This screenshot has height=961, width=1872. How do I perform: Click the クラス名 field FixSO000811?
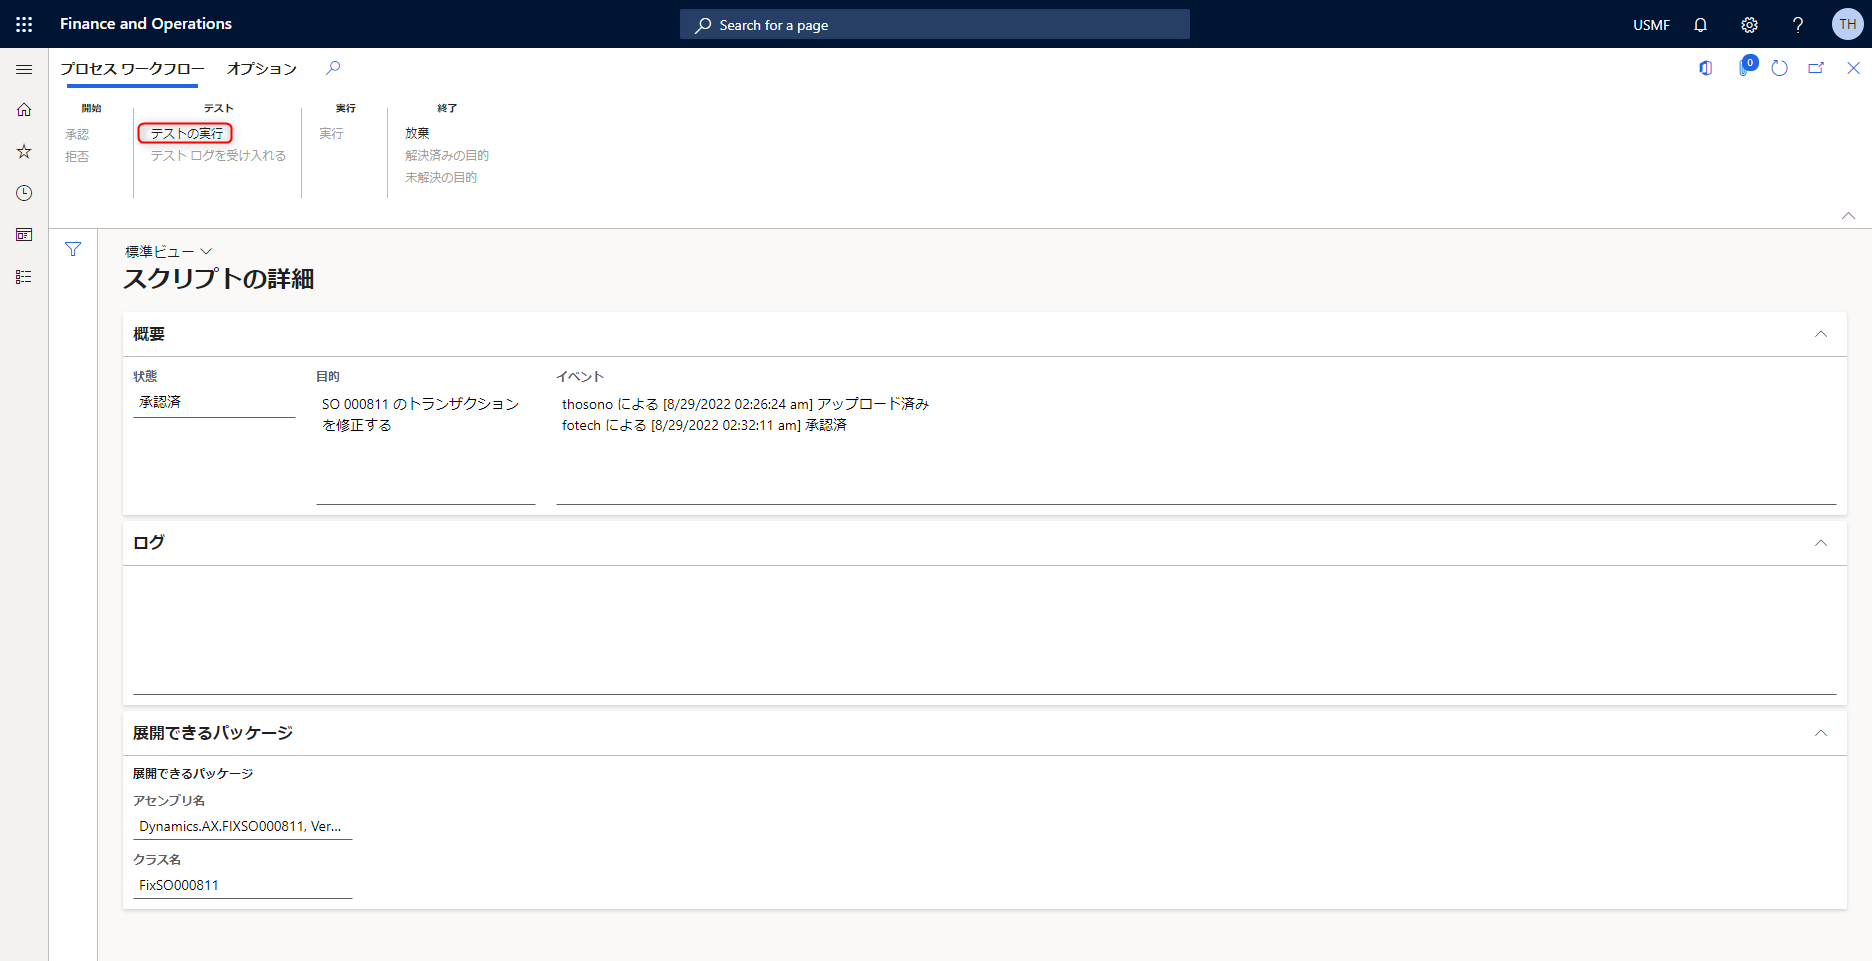click(x=243, y=885)
